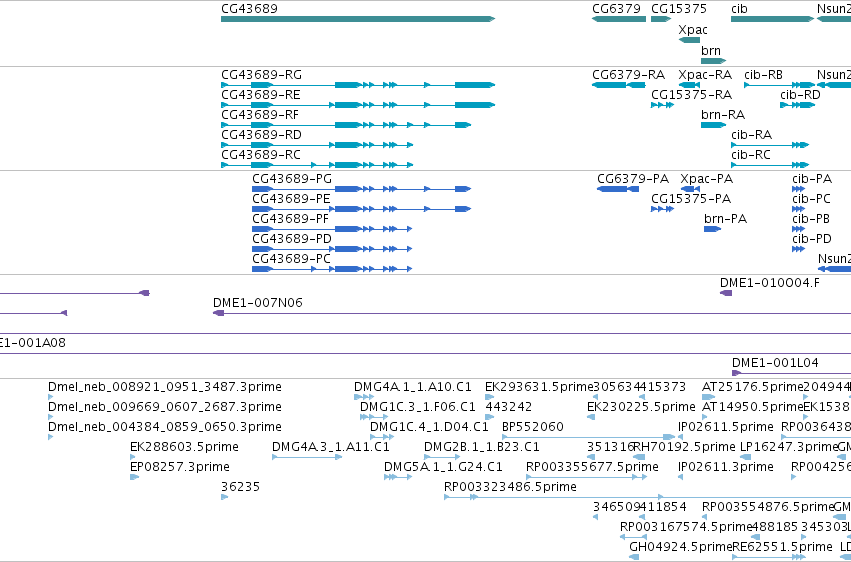Click protein label CG43689-PE
This screenshot has height=562, width=851.
click(291, 199)
